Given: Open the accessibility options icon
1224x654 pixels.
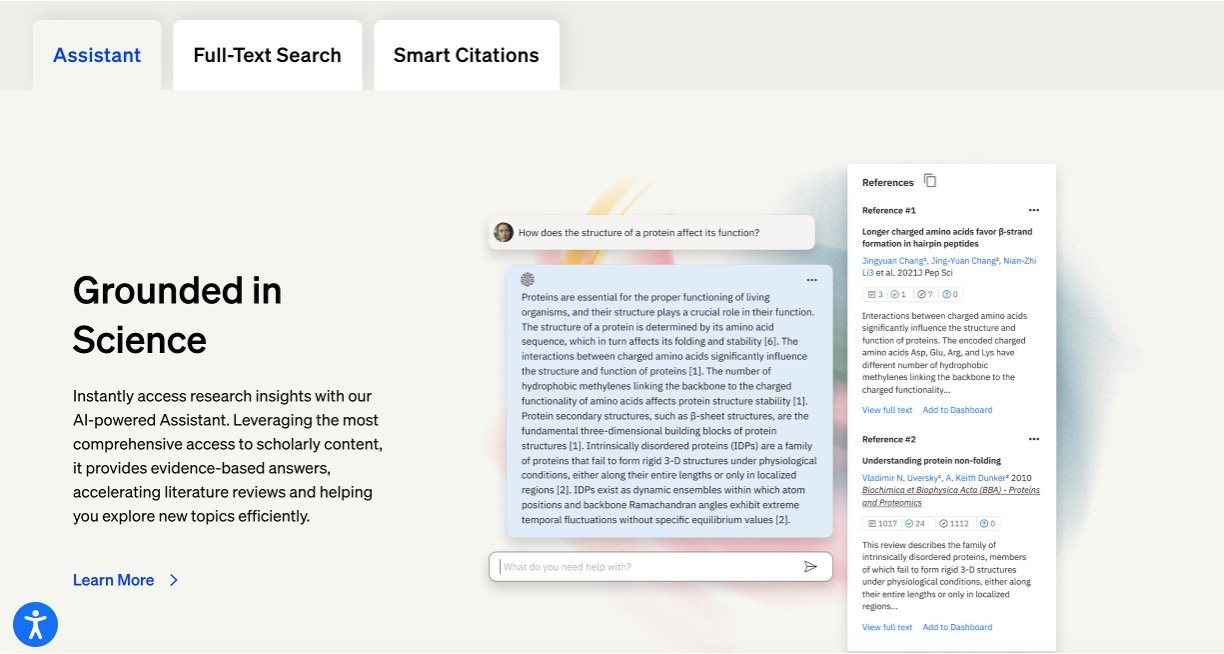Looking at the screenshot, I should coord(36,625).
